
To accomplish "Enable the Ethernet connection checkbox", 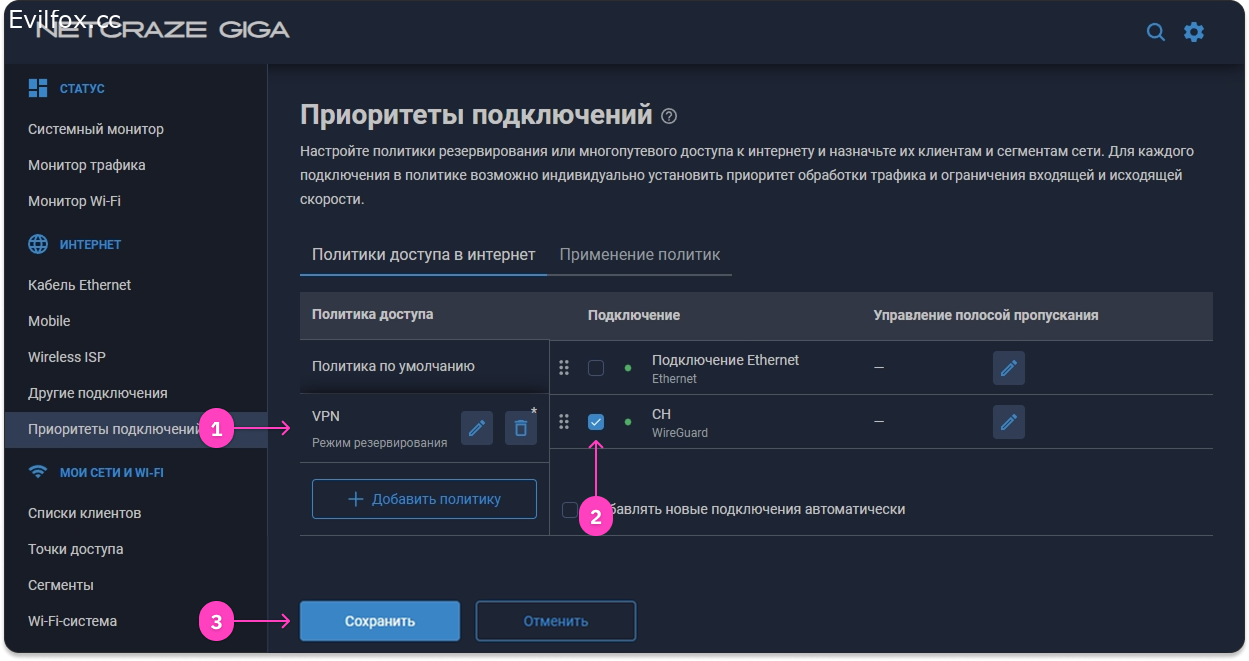I will (596, 368).
